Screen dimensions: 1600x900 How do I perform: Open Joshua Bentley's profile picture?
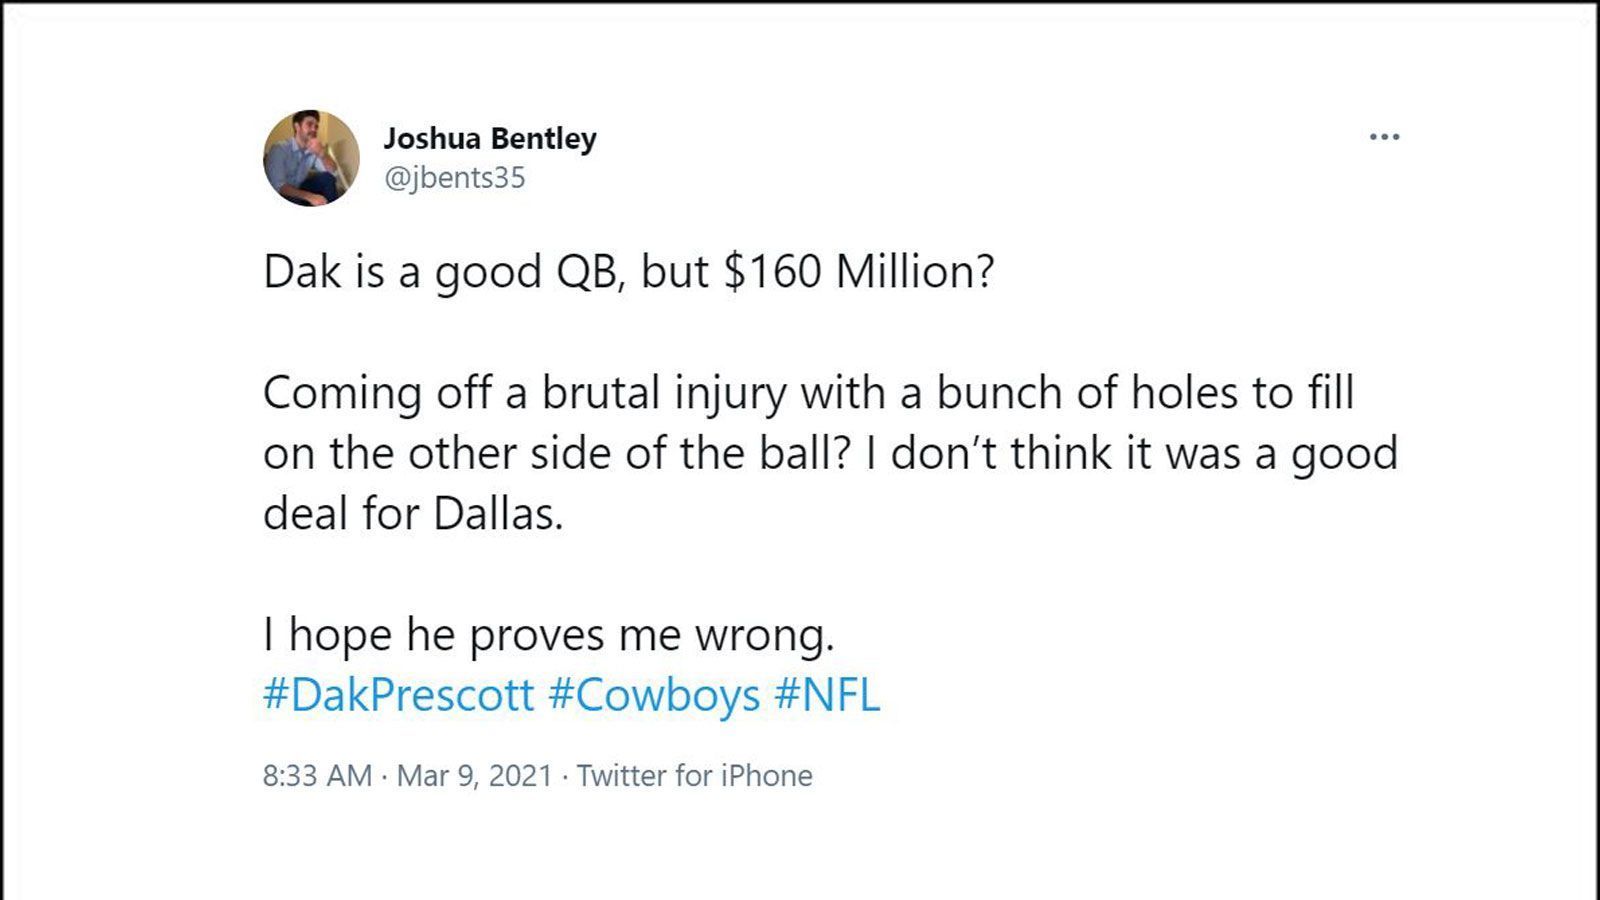(311, 158)
